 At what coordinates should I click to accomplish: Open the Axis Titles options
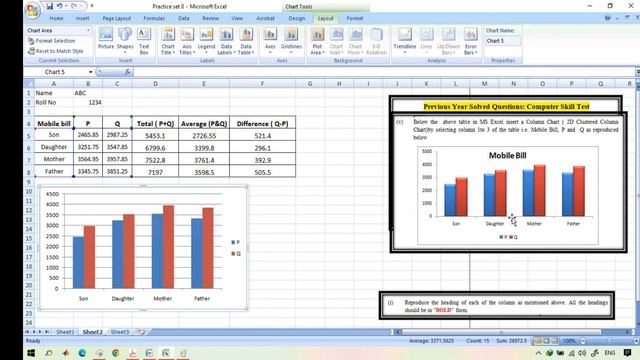click(x=187, y=41)
